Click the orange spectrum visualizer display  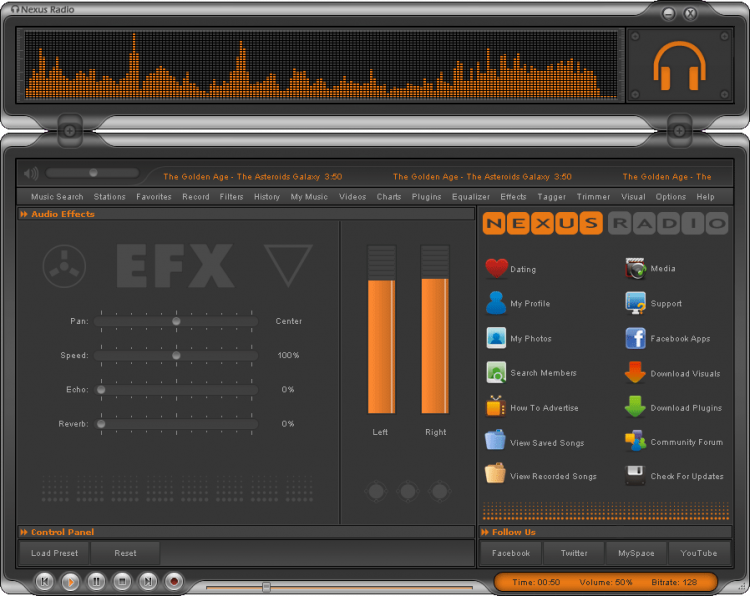click(x=321, y=66)
